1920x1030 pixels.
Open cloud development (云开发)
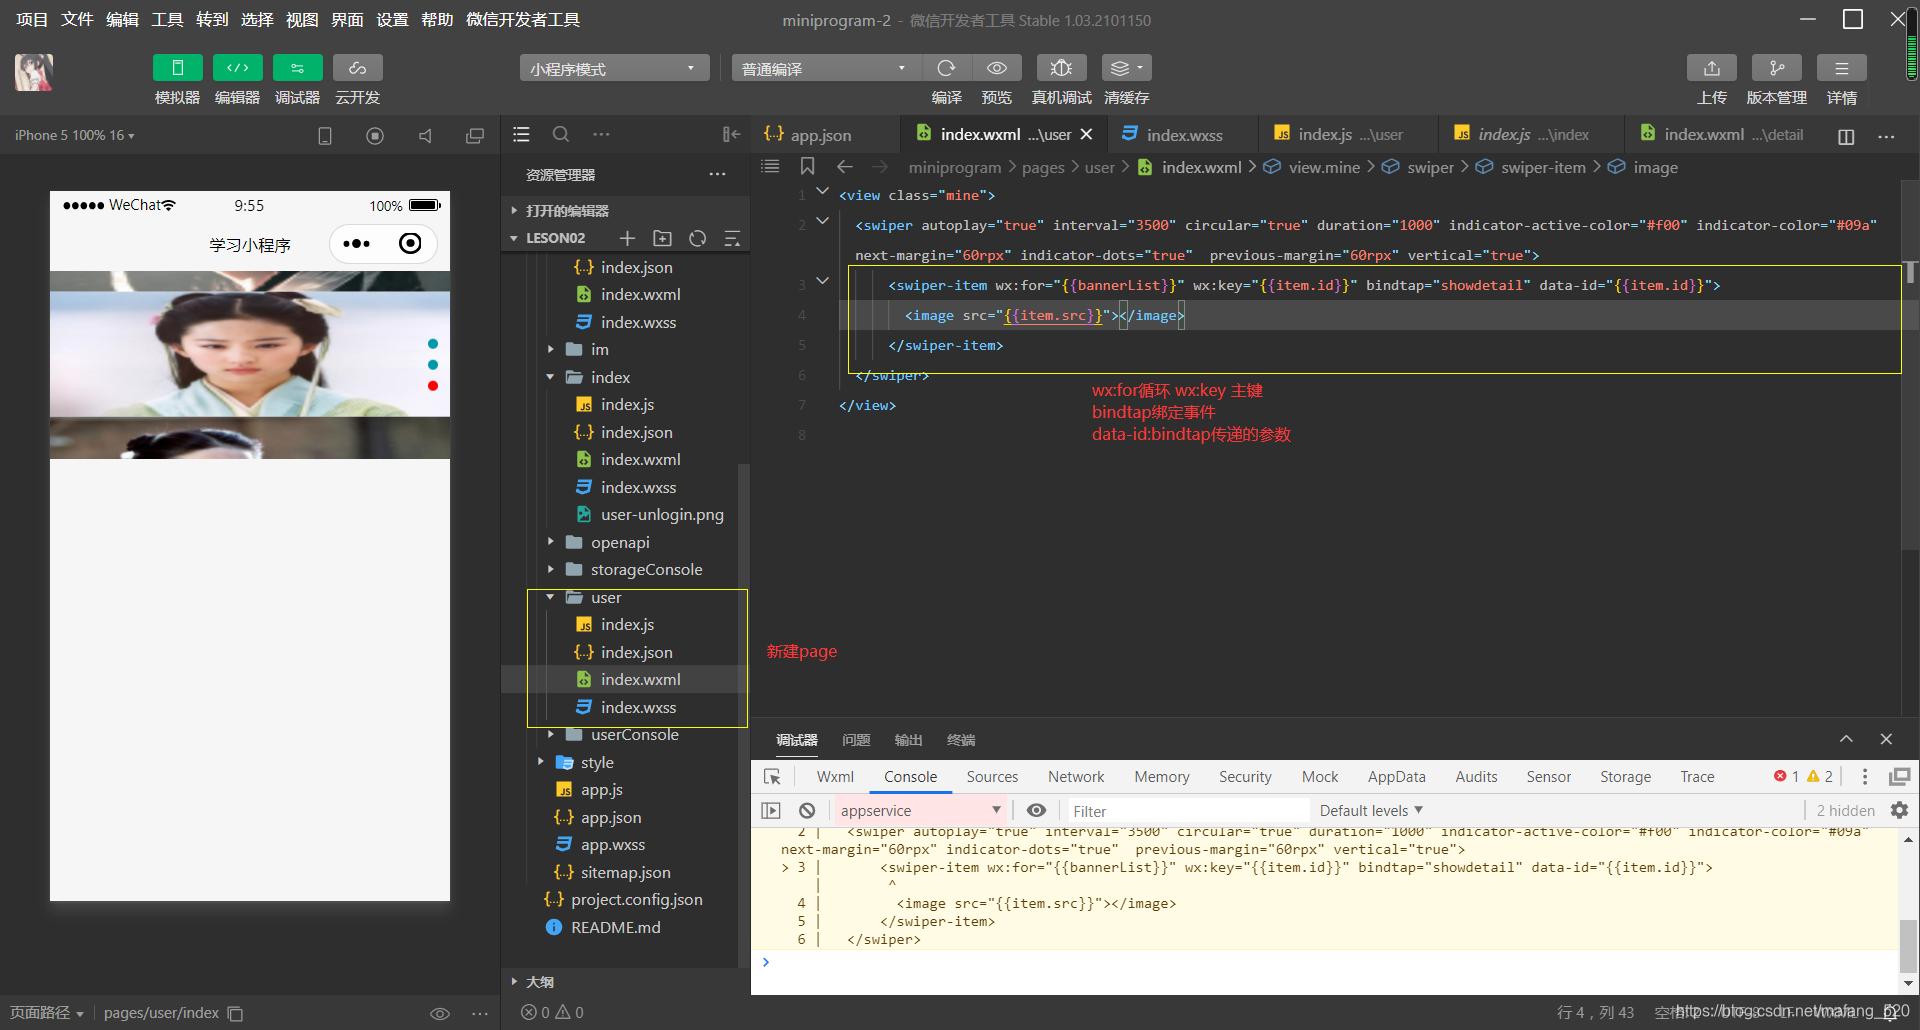click(357, 68)
